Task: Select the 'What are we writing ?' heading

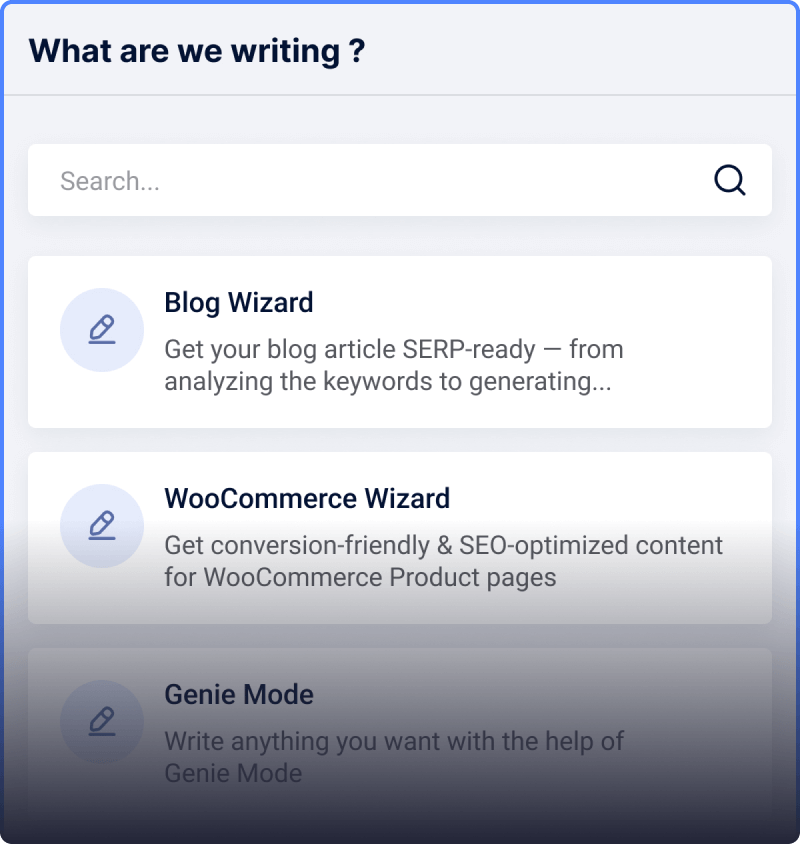Action: [x=197, y=51]
